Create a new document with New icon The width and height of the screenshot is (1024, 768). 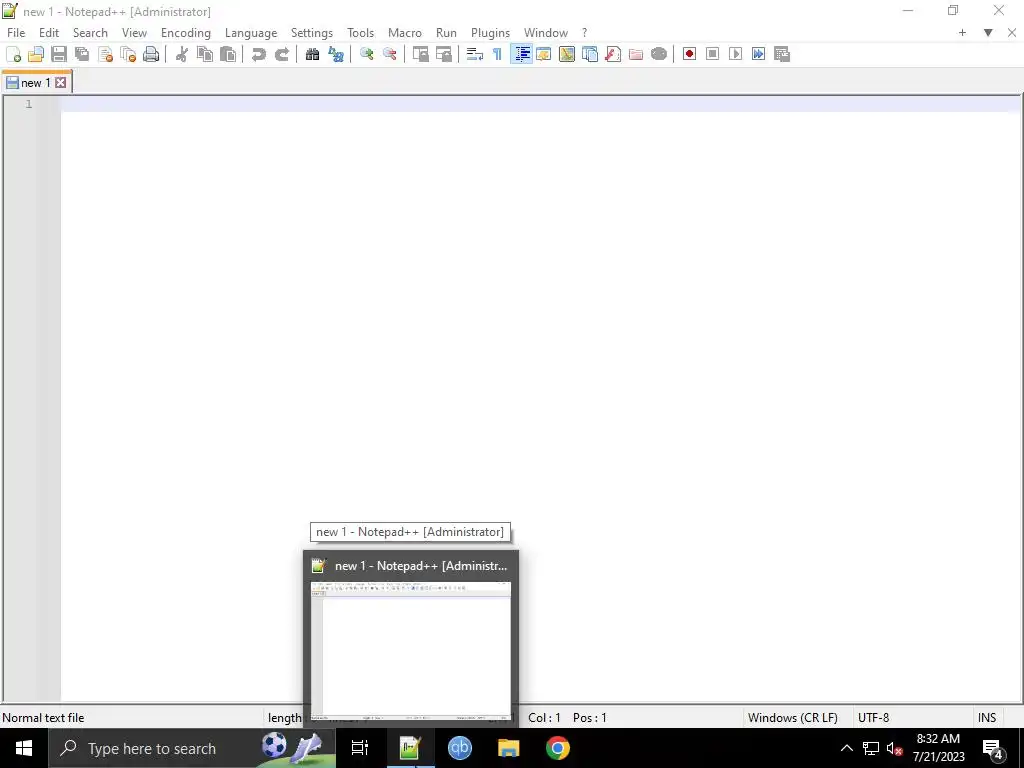click(13, 54)
